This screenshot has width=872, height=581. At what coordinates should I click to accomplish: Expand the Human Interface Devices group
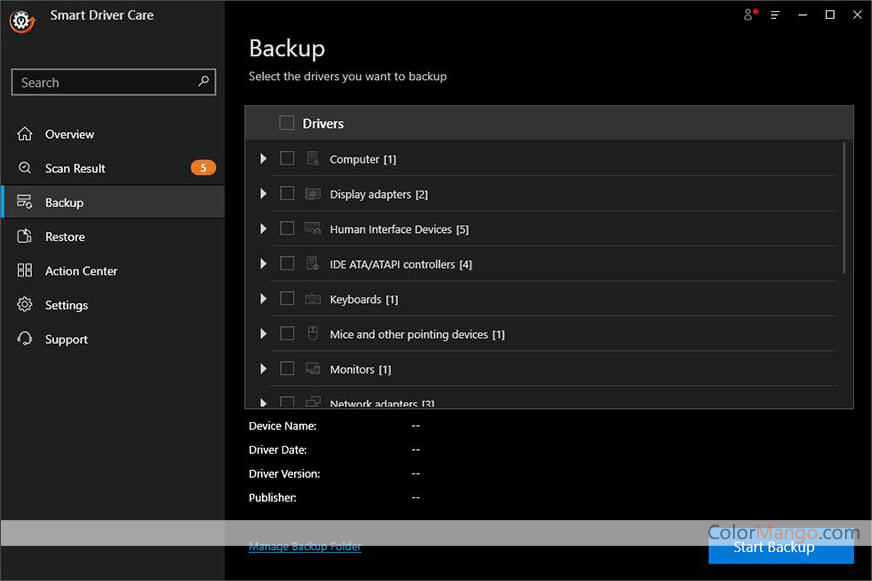[263, 229]
